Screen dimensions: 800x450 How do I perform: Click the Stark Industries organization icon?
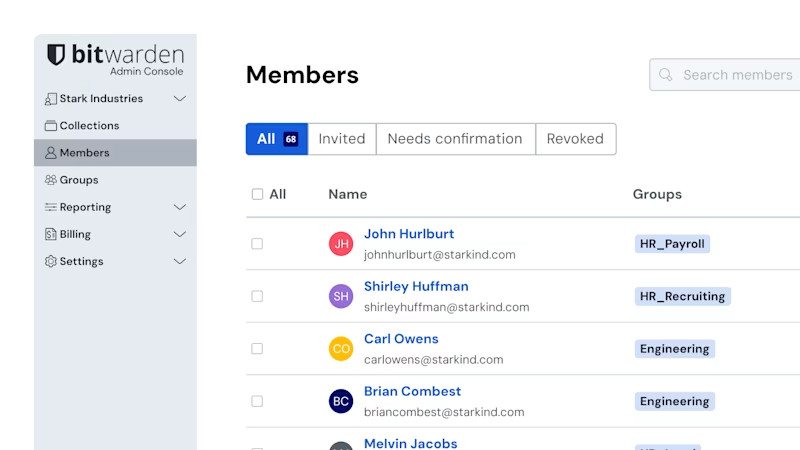point(51,99)
